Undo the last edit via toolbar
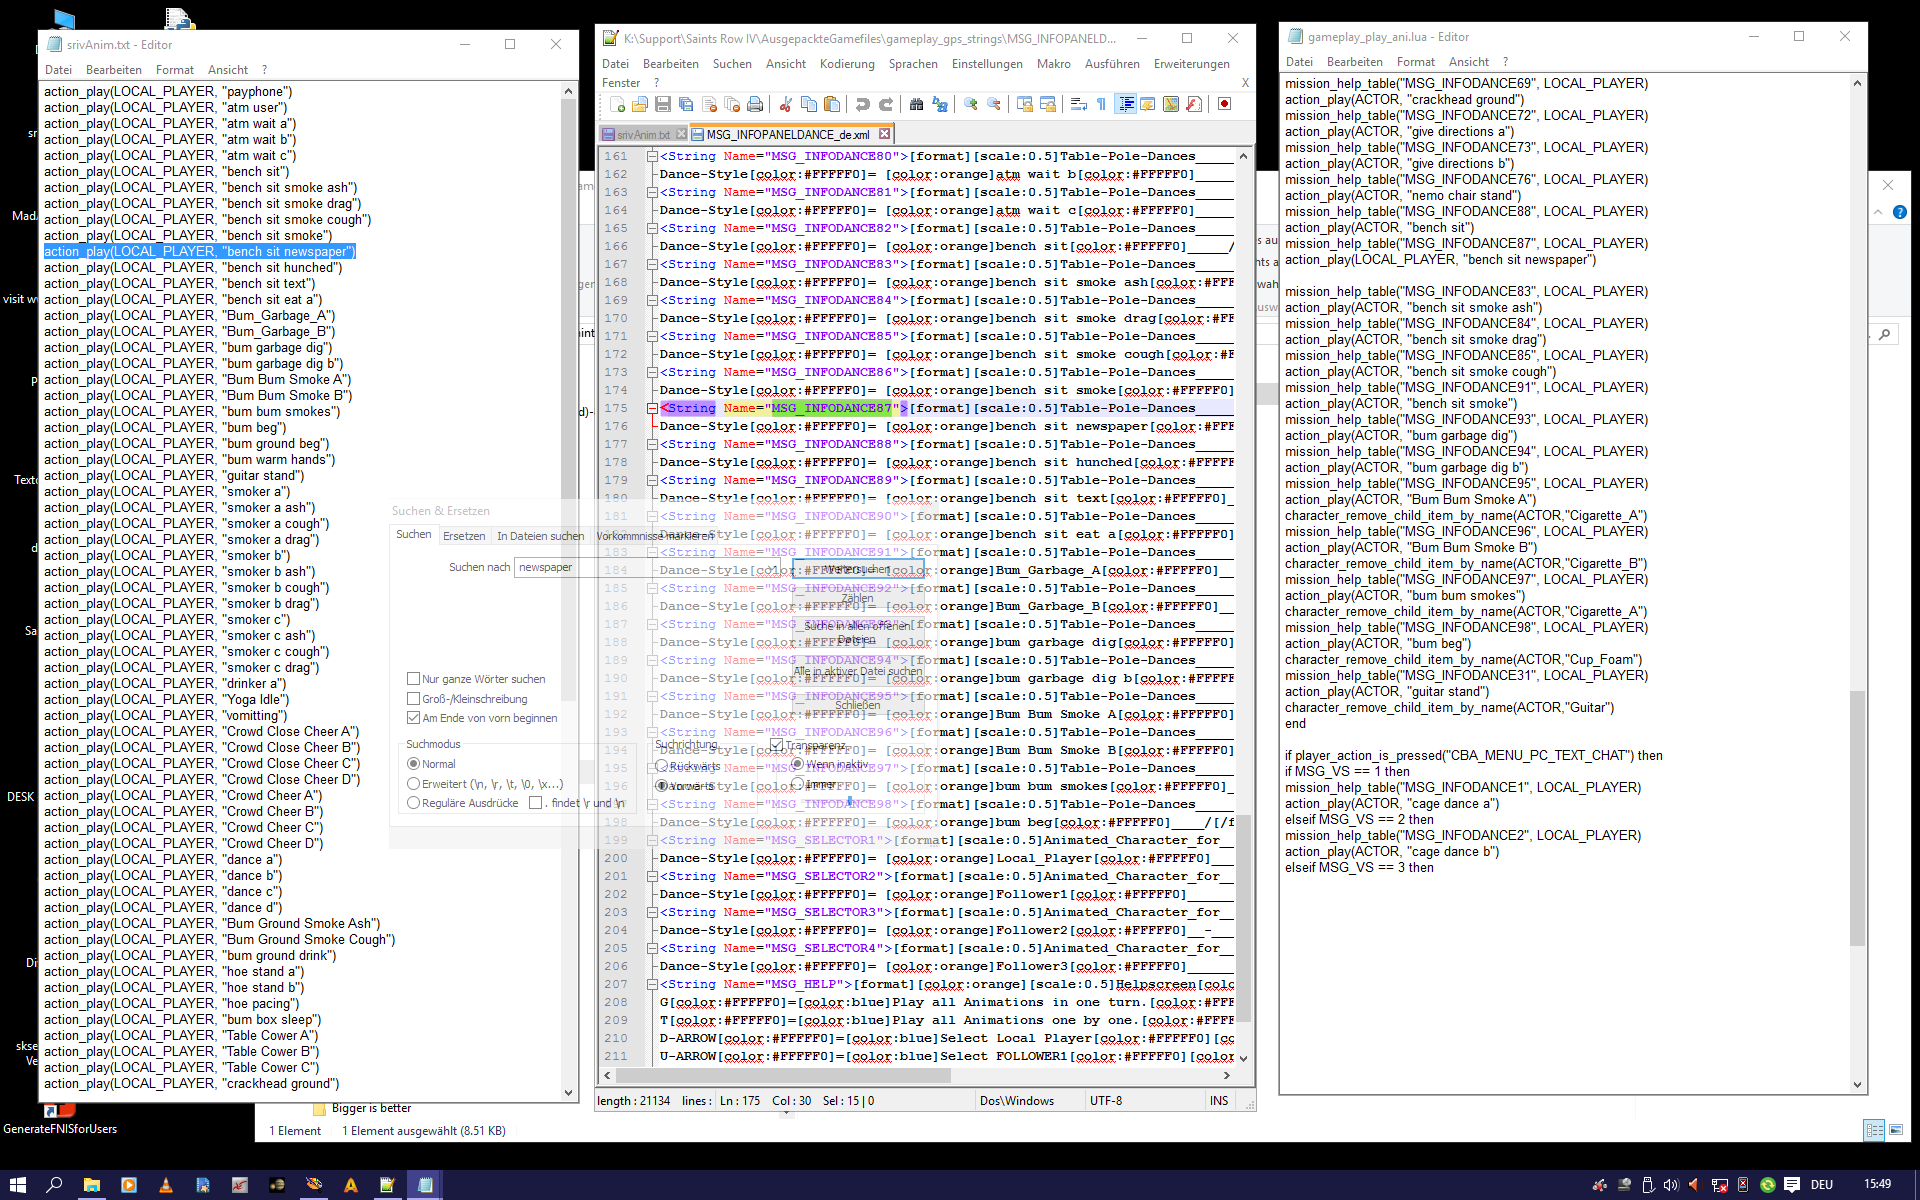1920x1200 pixels. [862, 104]
